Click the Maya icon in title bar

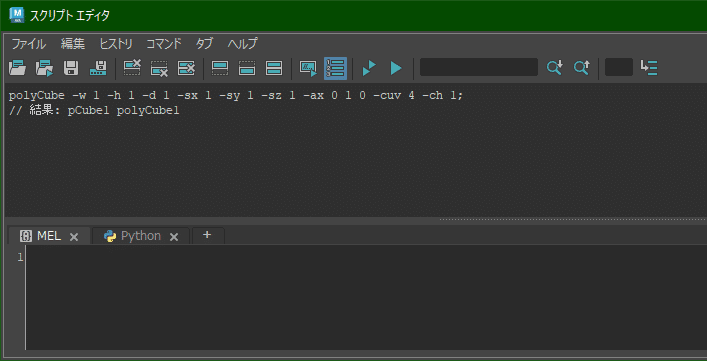coord(17,16)
